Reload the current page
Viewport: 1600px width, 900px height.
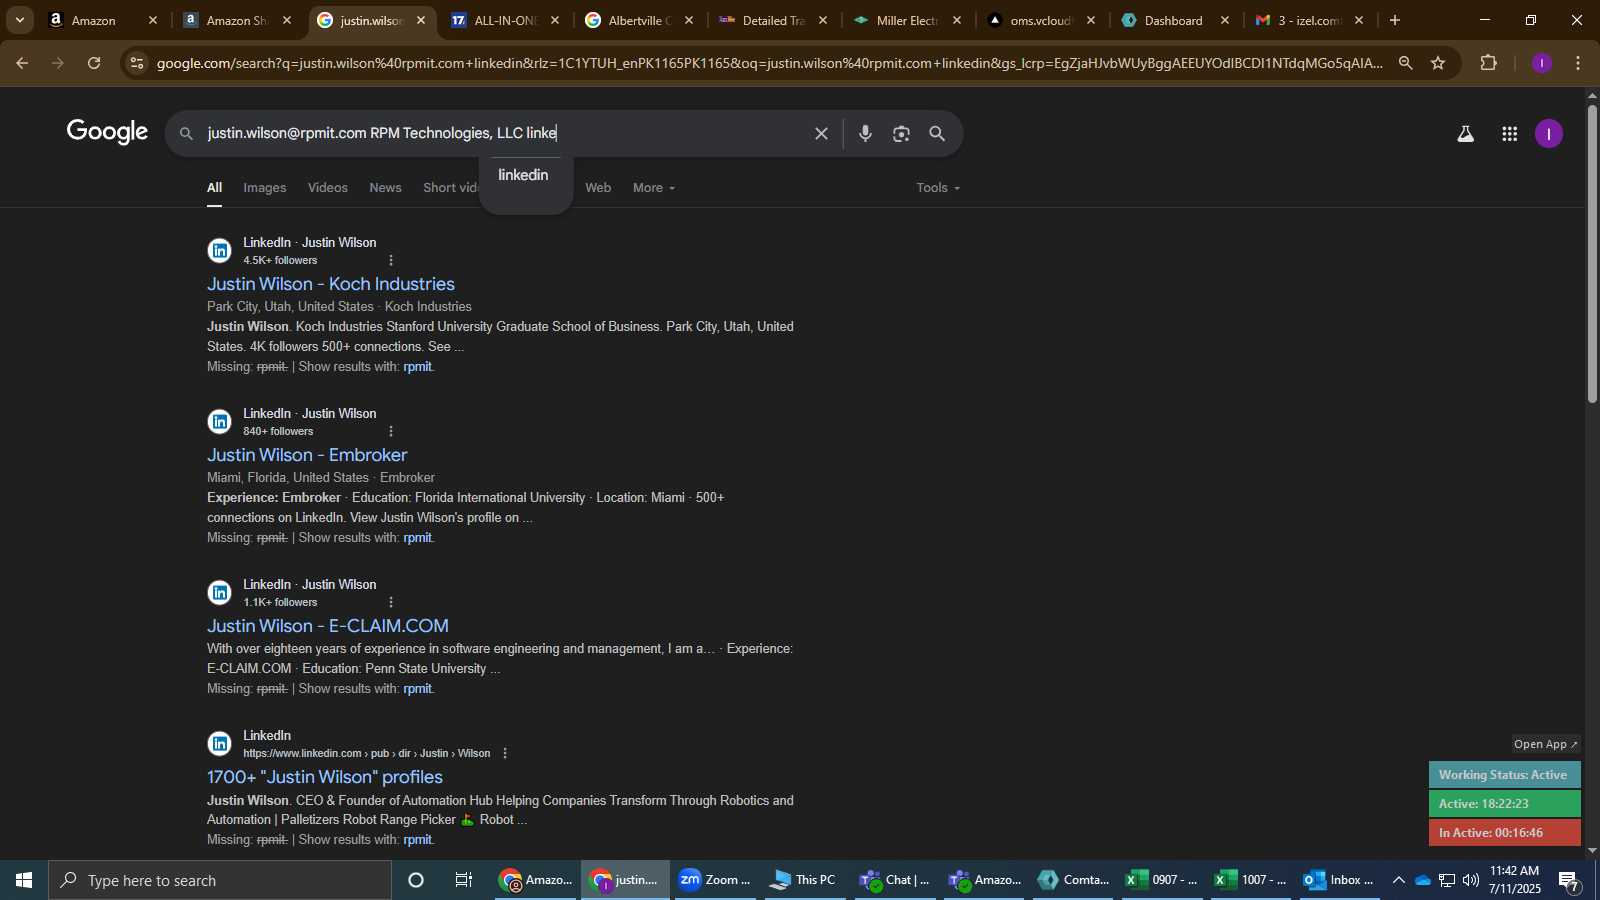94,63
